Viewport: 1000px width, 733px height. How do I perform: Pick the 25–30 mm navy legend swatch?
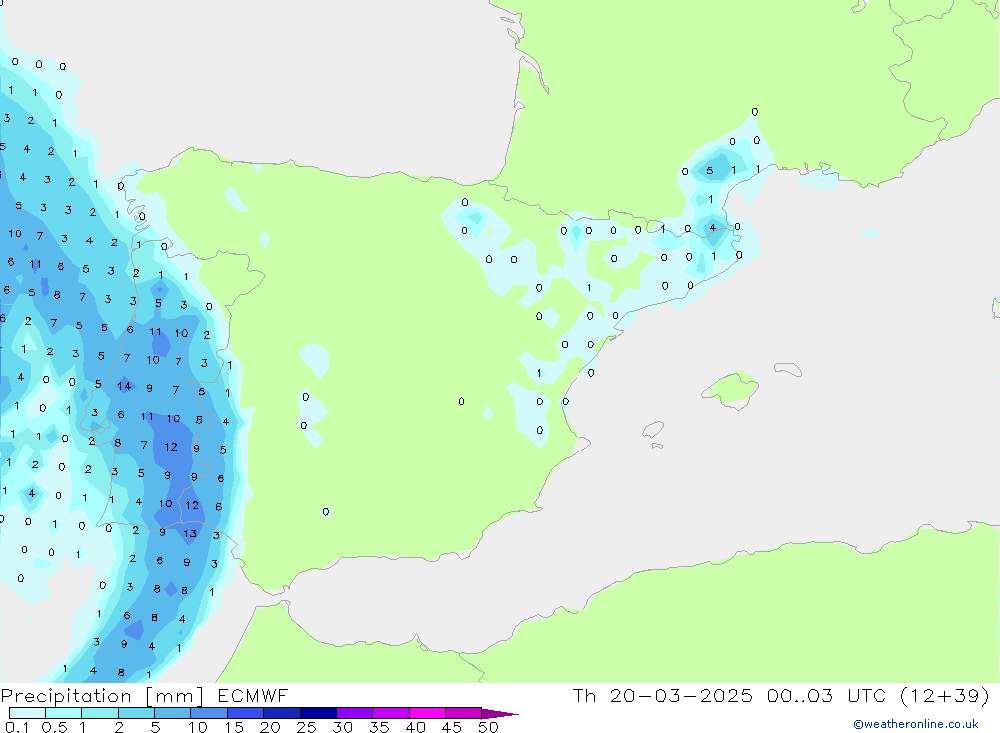point(318,713)
